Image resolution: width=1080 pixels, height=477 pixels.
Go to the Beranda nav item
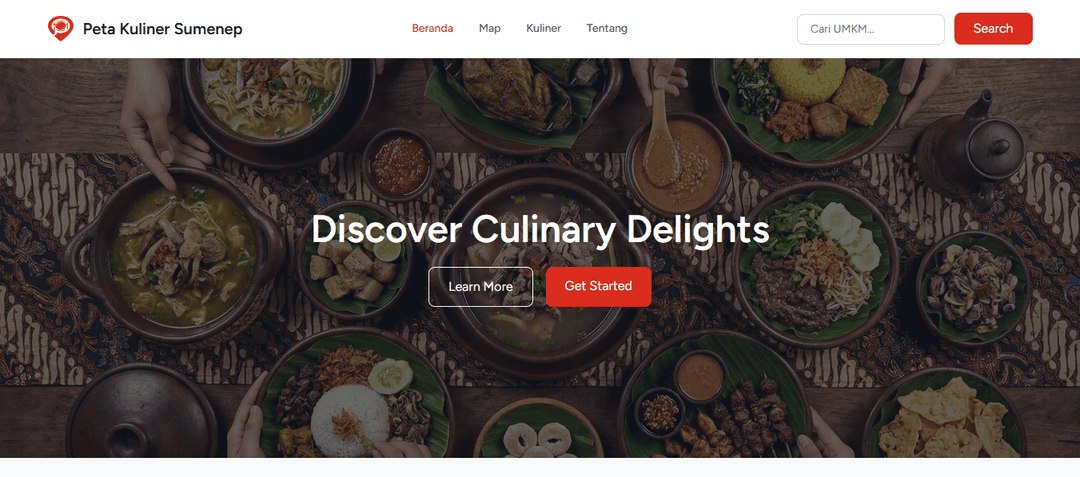[x=433, y=28]
